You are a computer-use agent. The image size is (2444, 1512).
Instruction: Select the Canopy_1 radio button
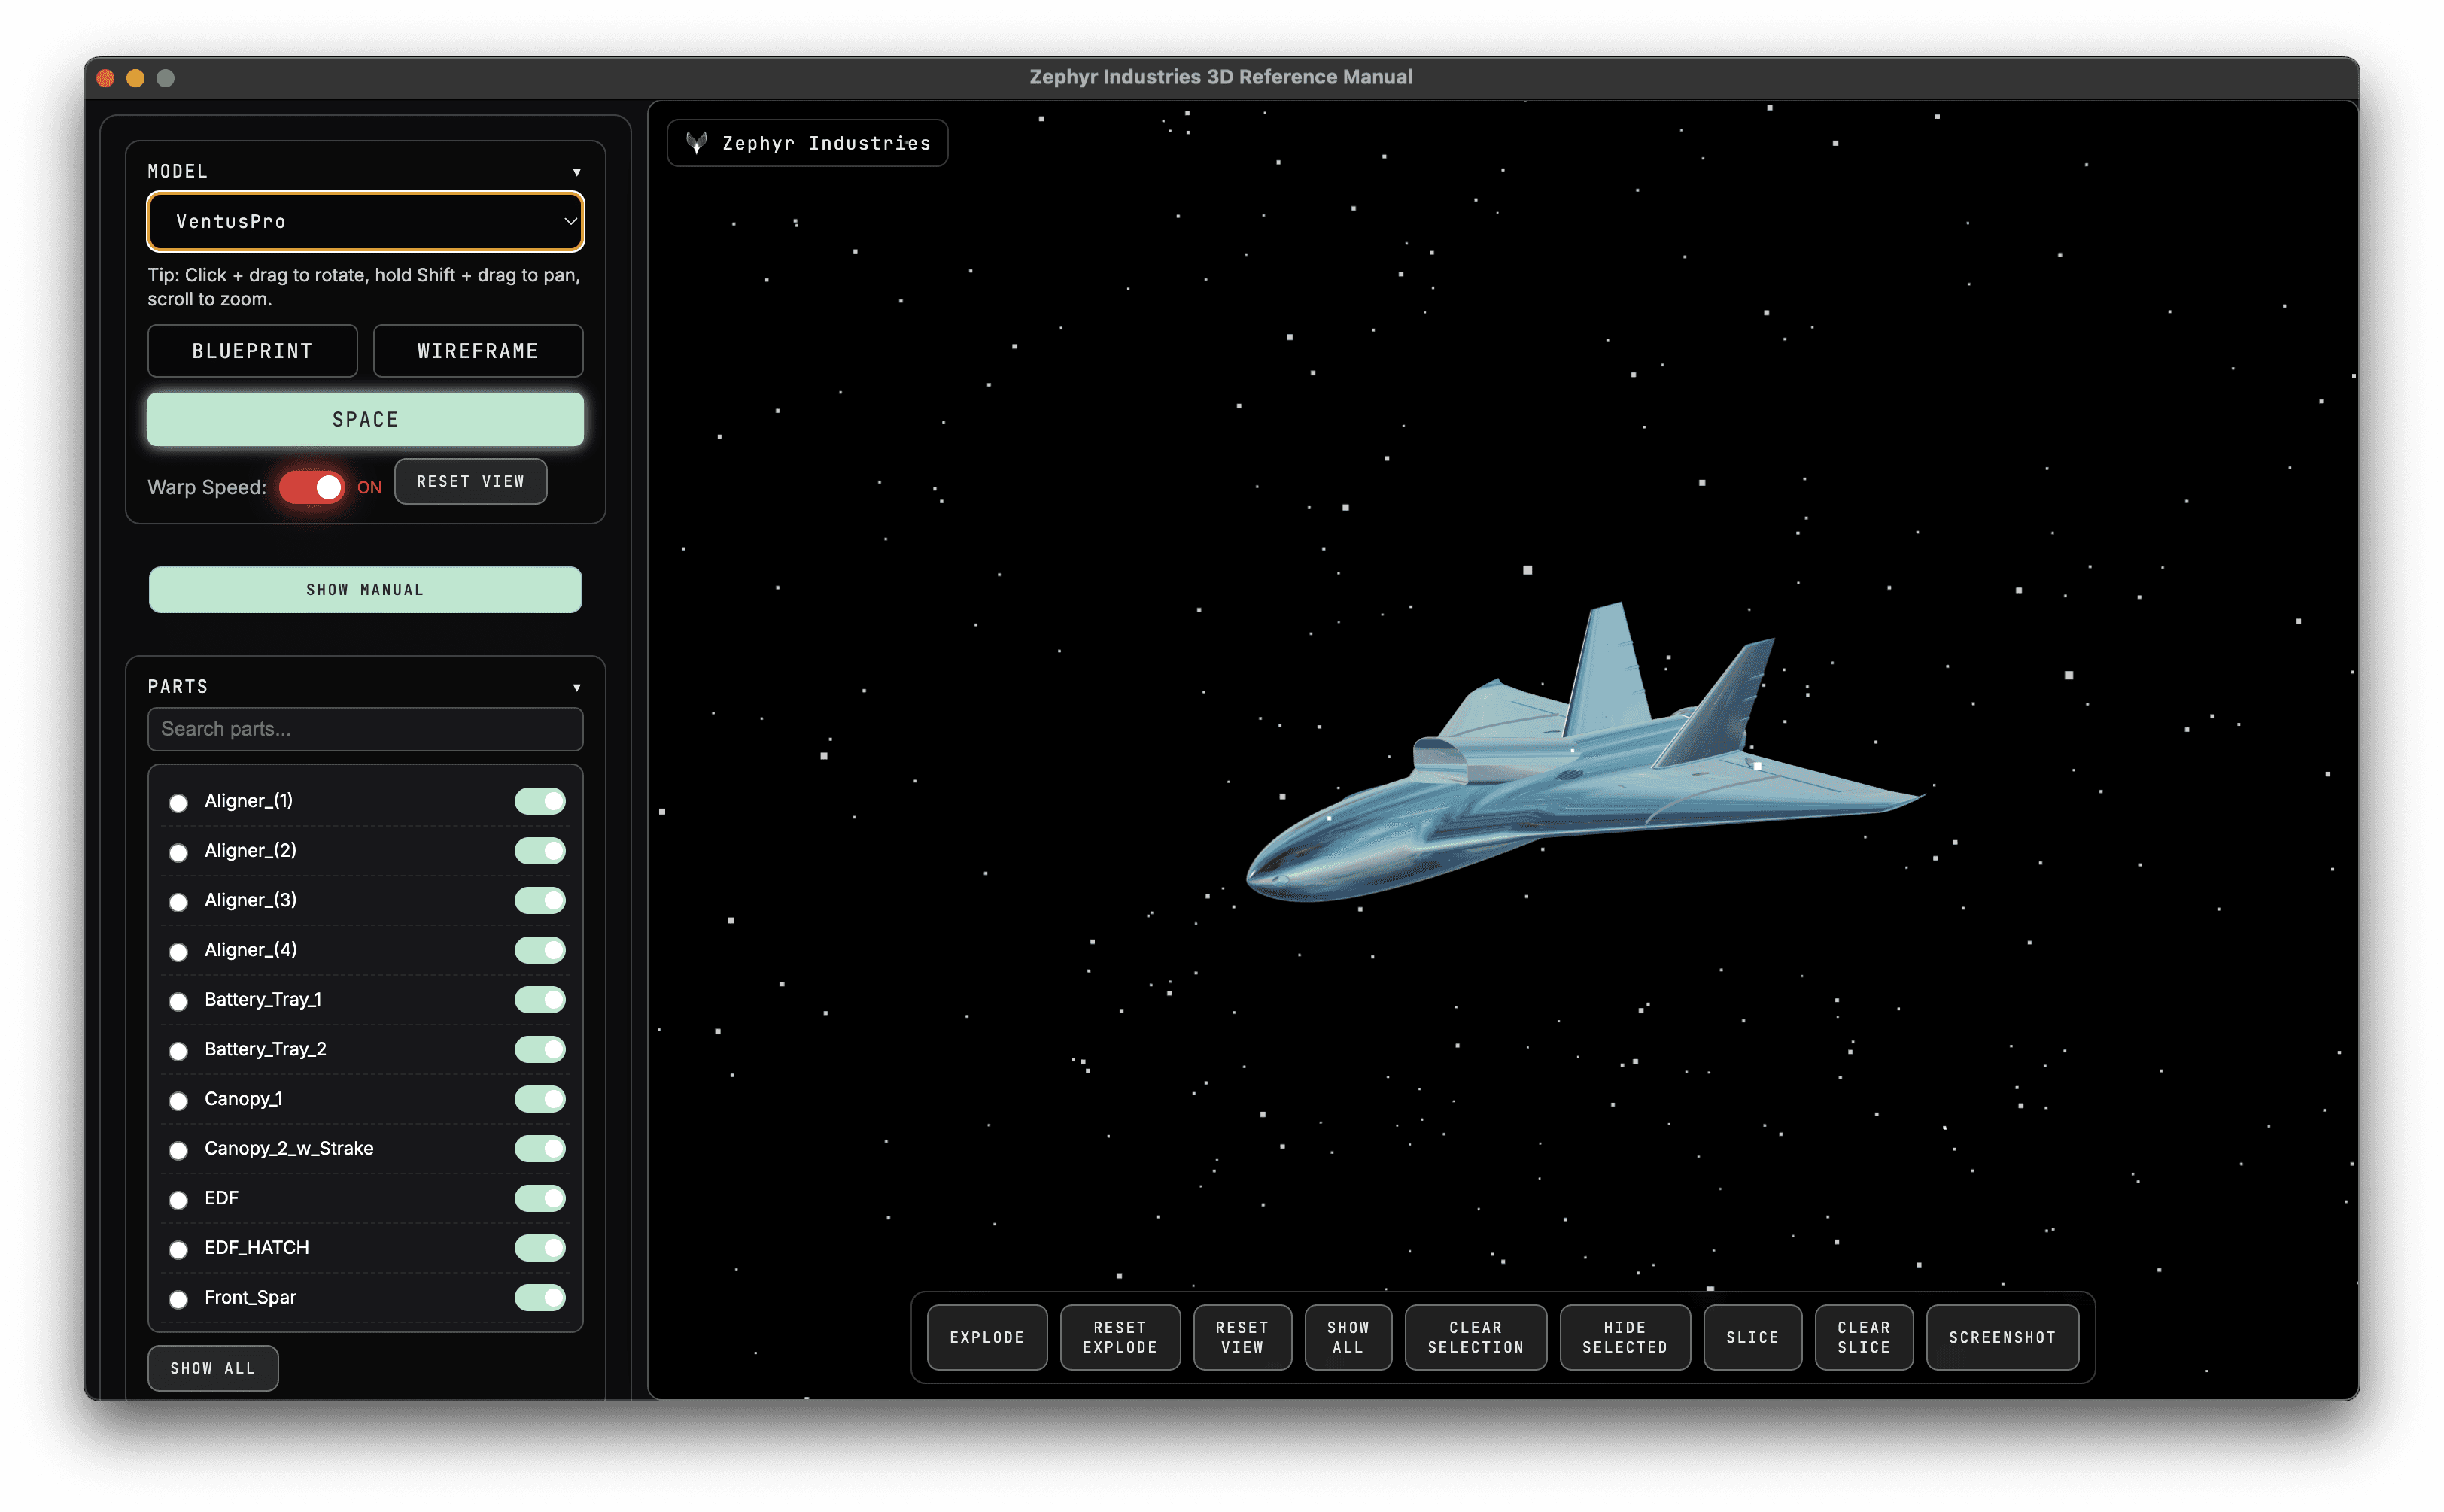(178, 1100)
